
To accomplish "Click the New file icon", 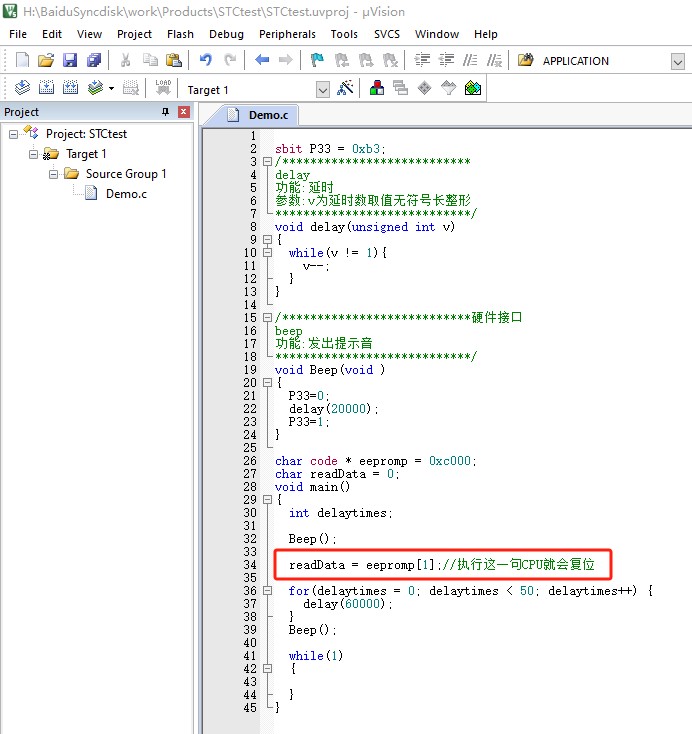I will coord(22,60).
